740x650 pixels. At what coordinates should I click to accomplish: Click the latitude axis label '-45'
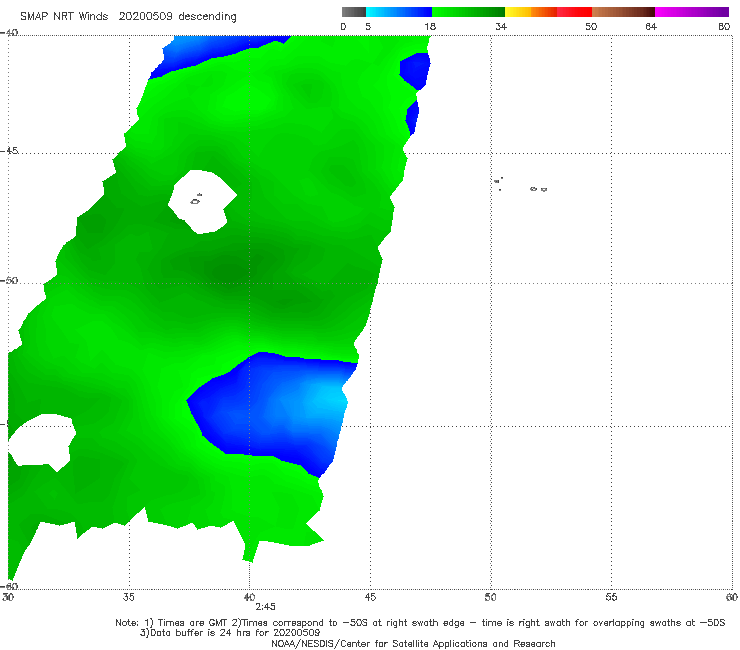coord(10,151)
